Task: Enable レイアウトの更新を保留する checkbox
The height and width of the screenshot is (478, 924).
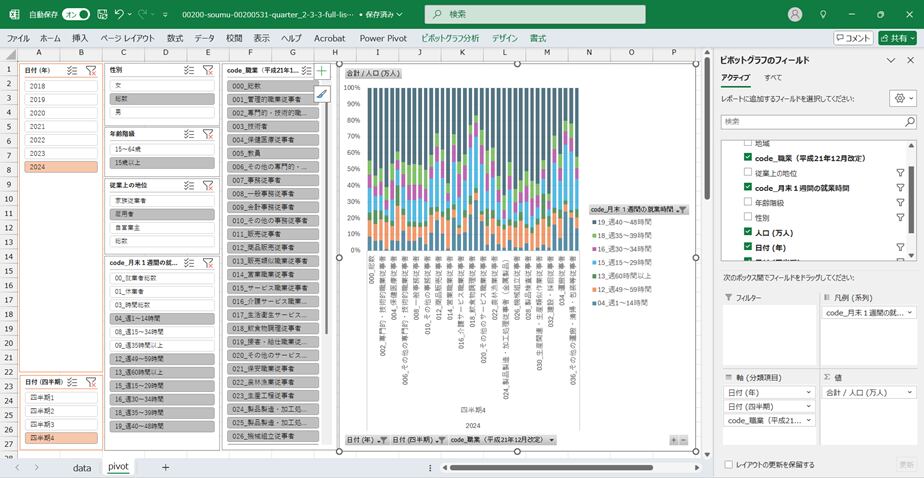Action: tap(728, 464)
